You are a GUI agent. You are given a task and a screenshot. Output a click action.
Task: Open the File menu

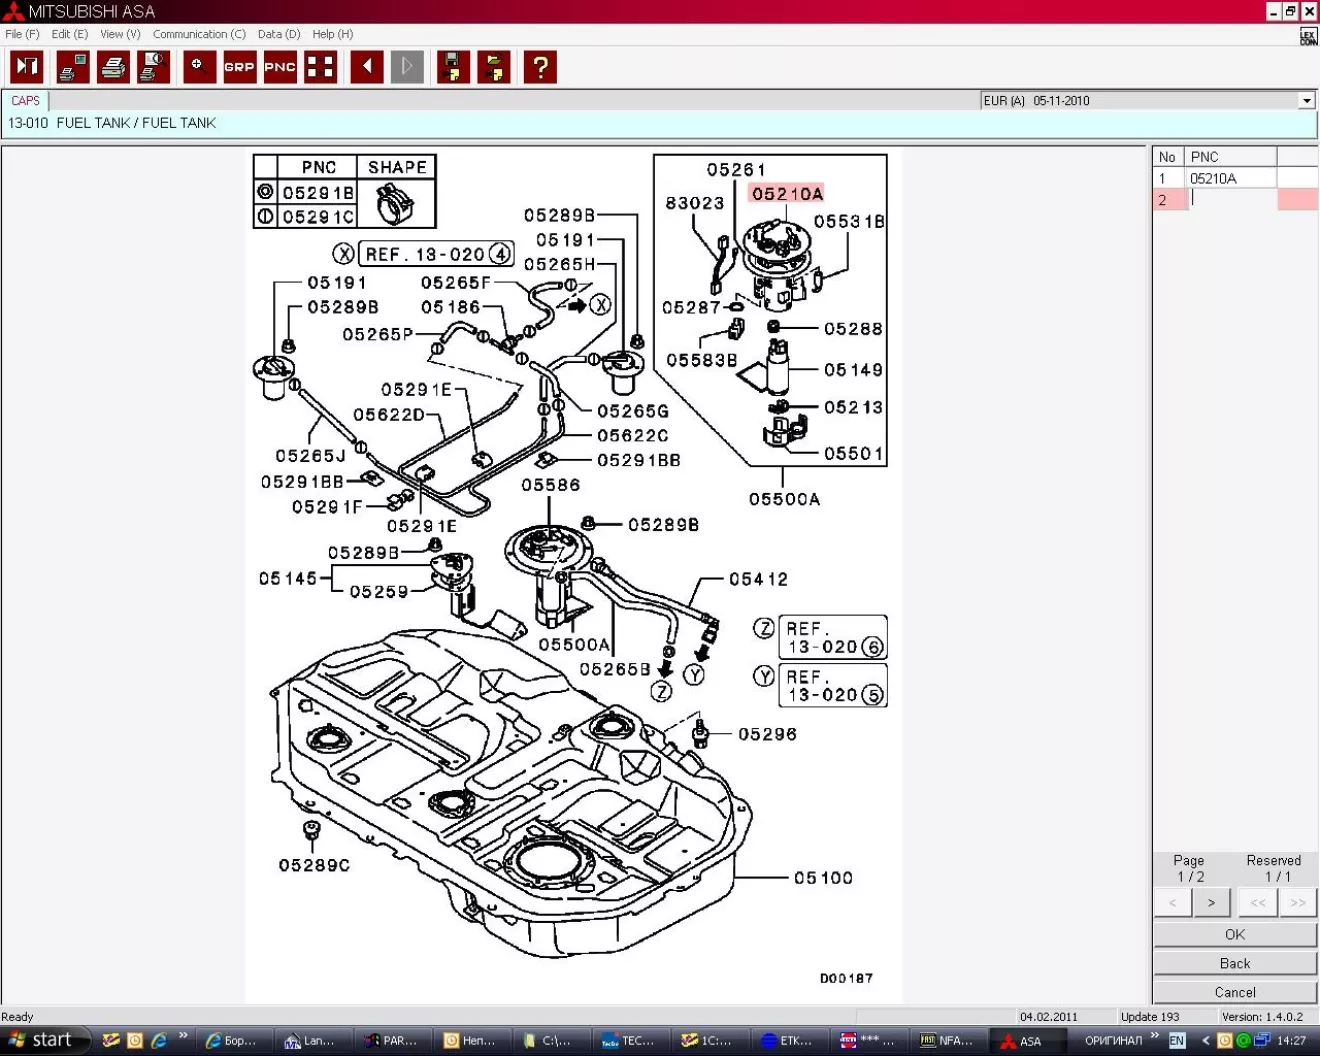tap(22, 34)
